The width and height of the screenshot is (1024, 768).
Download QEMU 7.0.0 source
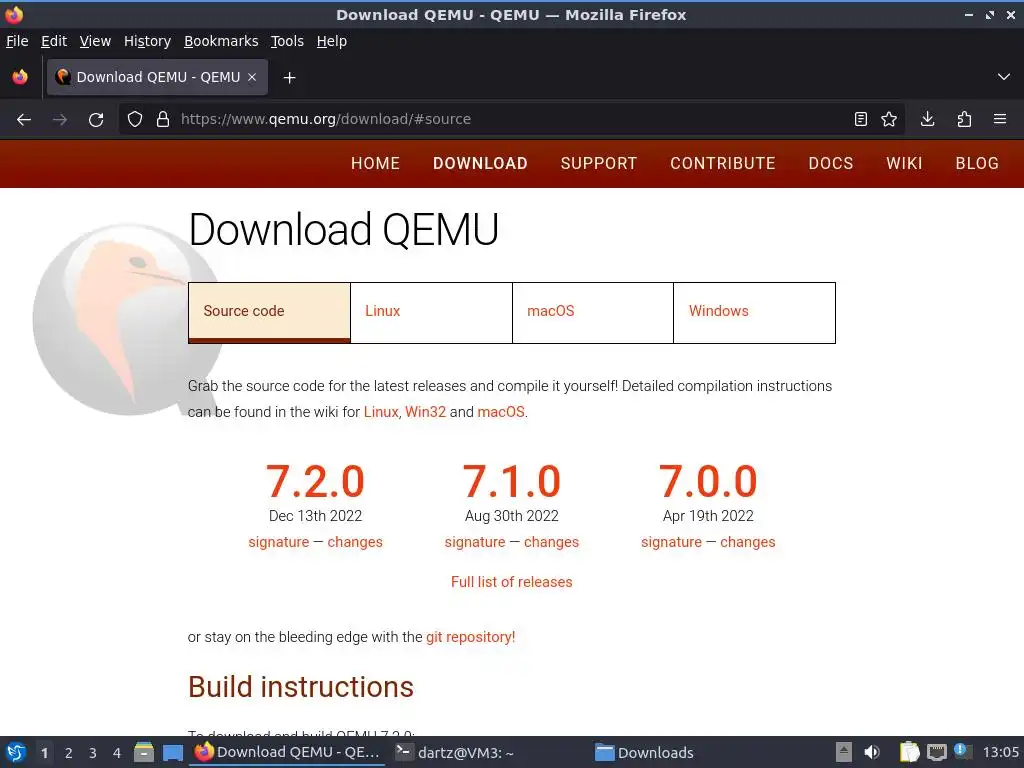click(x=708, y=482)
